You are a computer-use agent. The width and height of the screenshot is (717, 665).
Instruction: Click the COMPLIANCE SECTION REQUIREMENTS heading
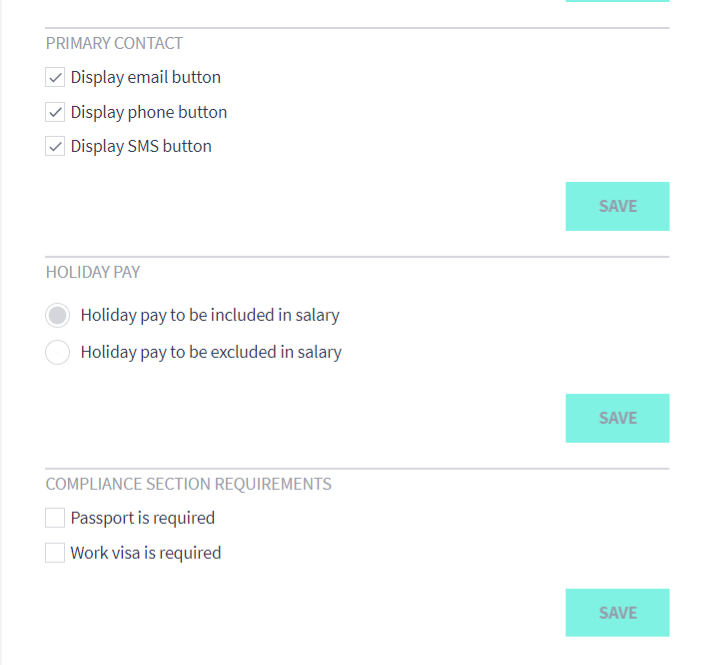[x=188, y=484]
